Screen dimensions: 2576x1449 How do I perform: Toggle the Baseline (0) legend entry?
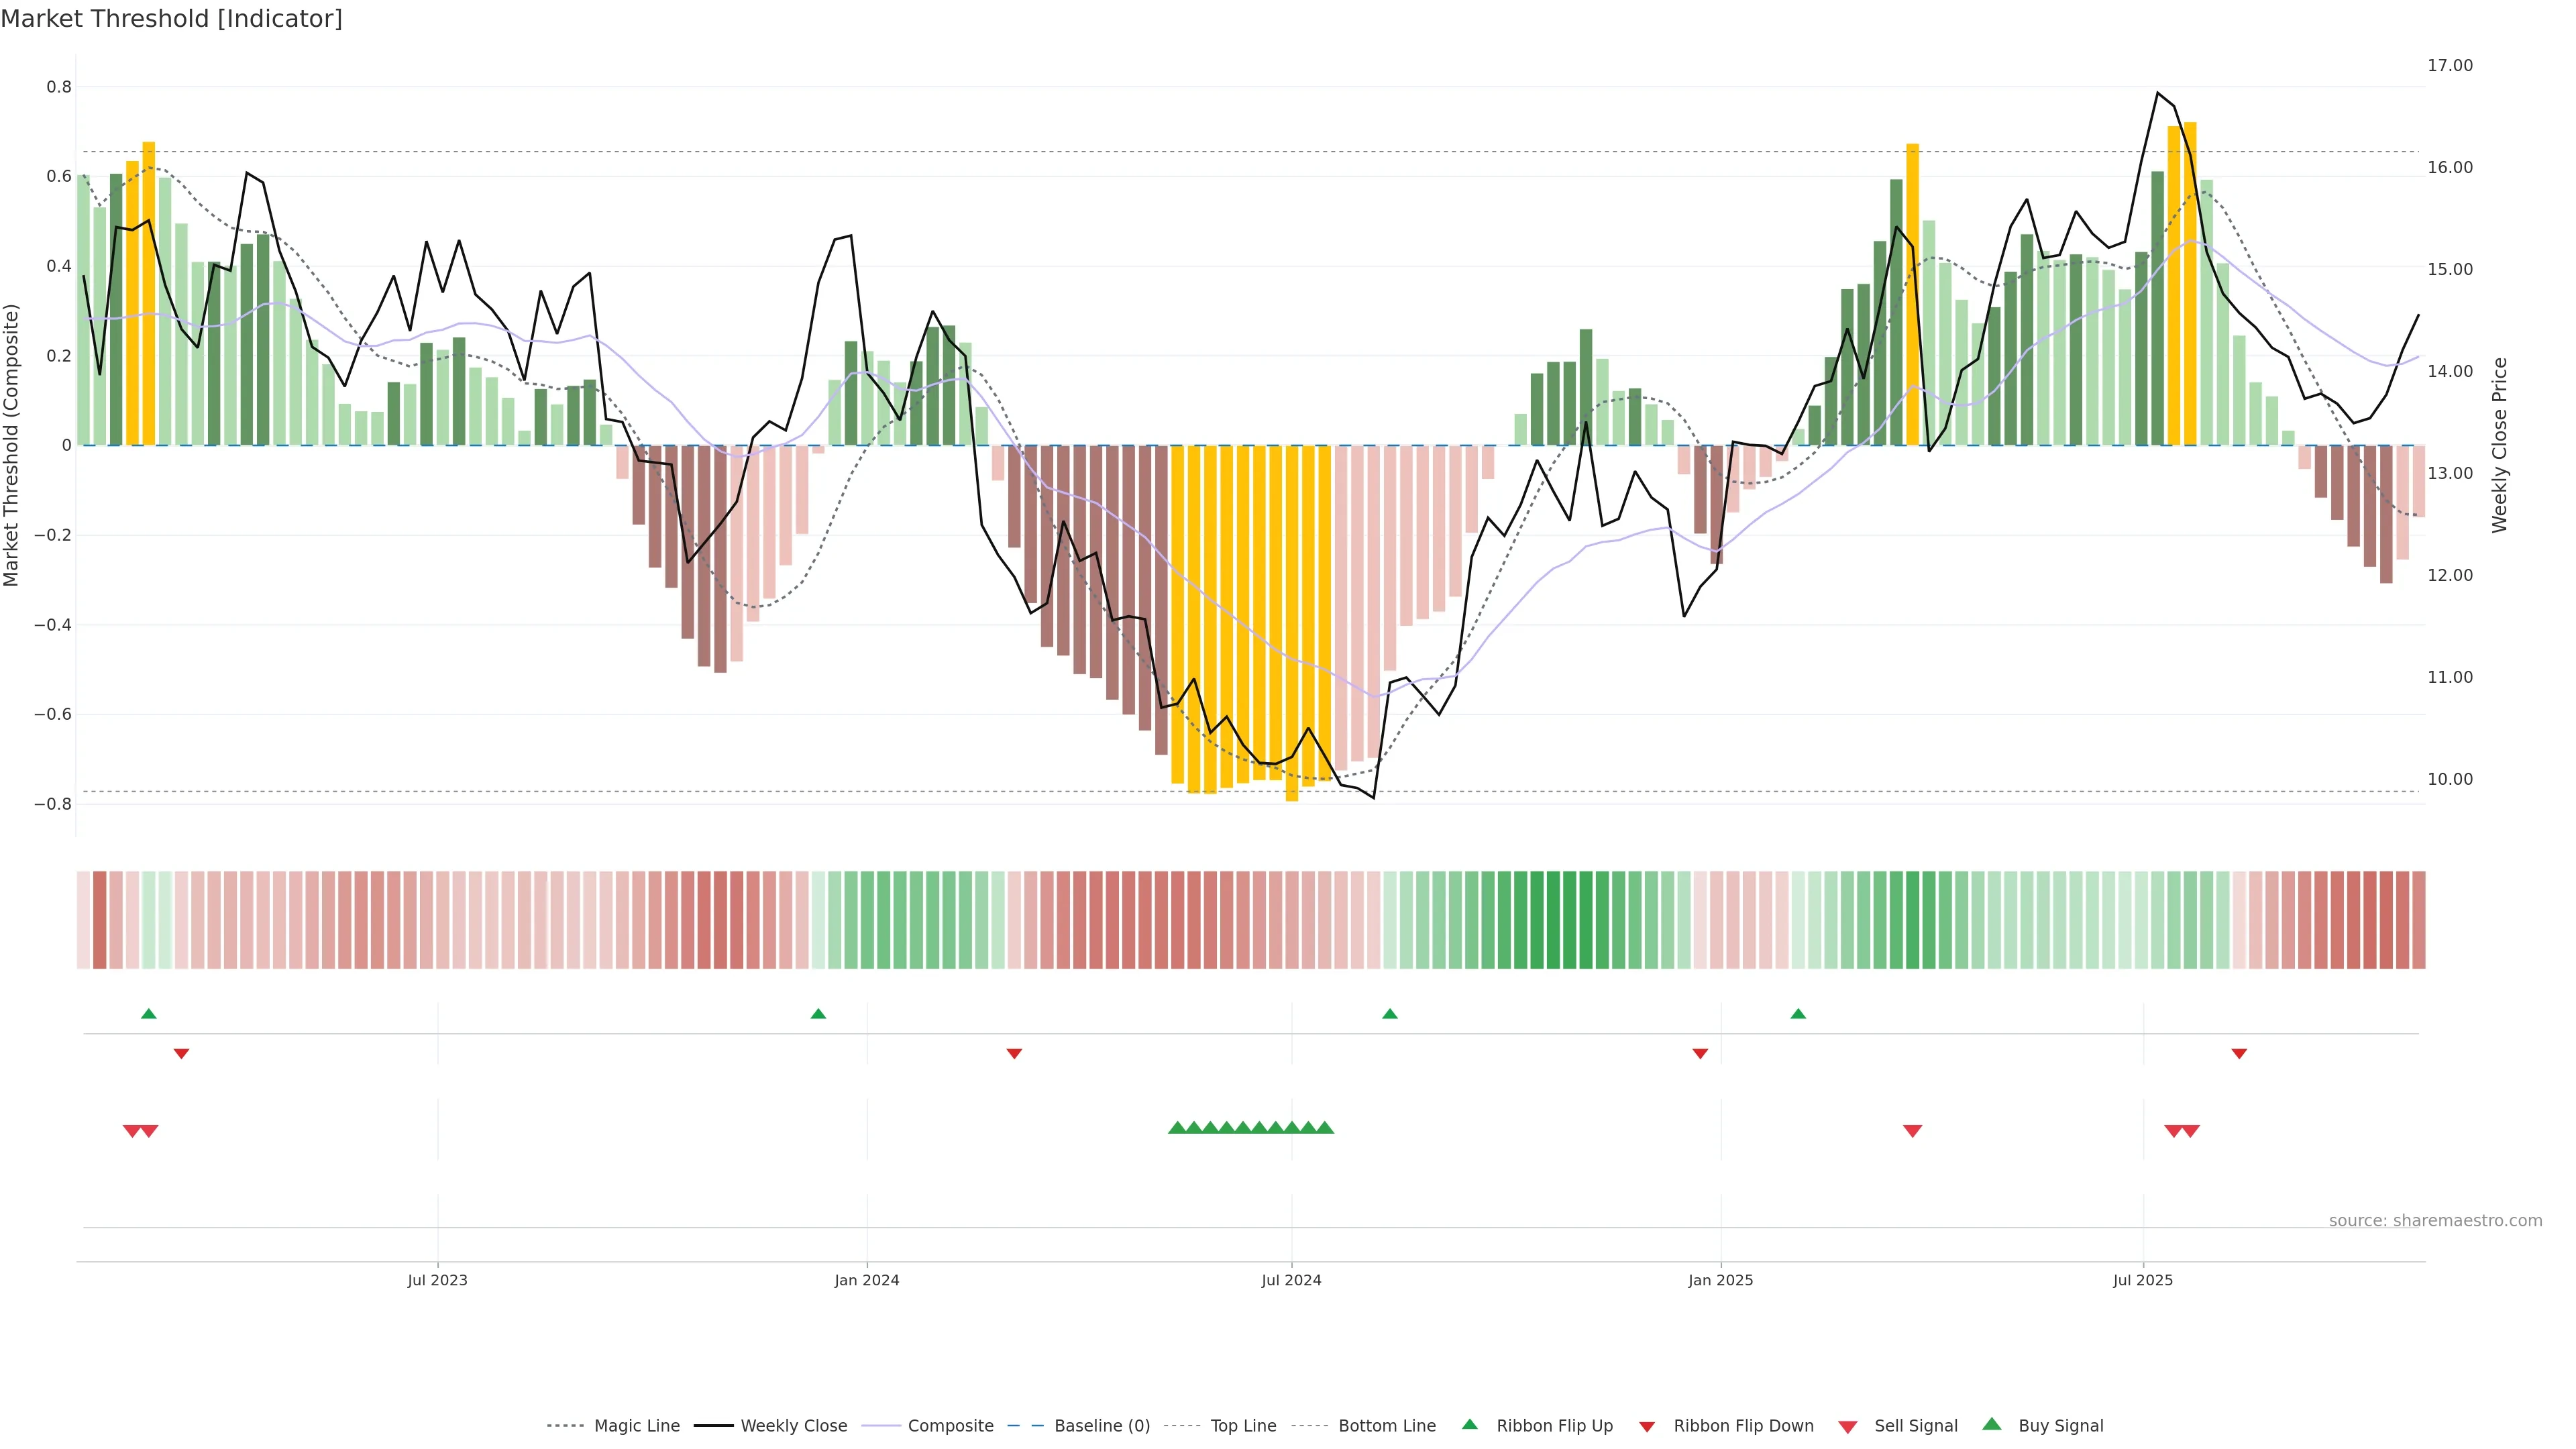coord(1102,1426)
